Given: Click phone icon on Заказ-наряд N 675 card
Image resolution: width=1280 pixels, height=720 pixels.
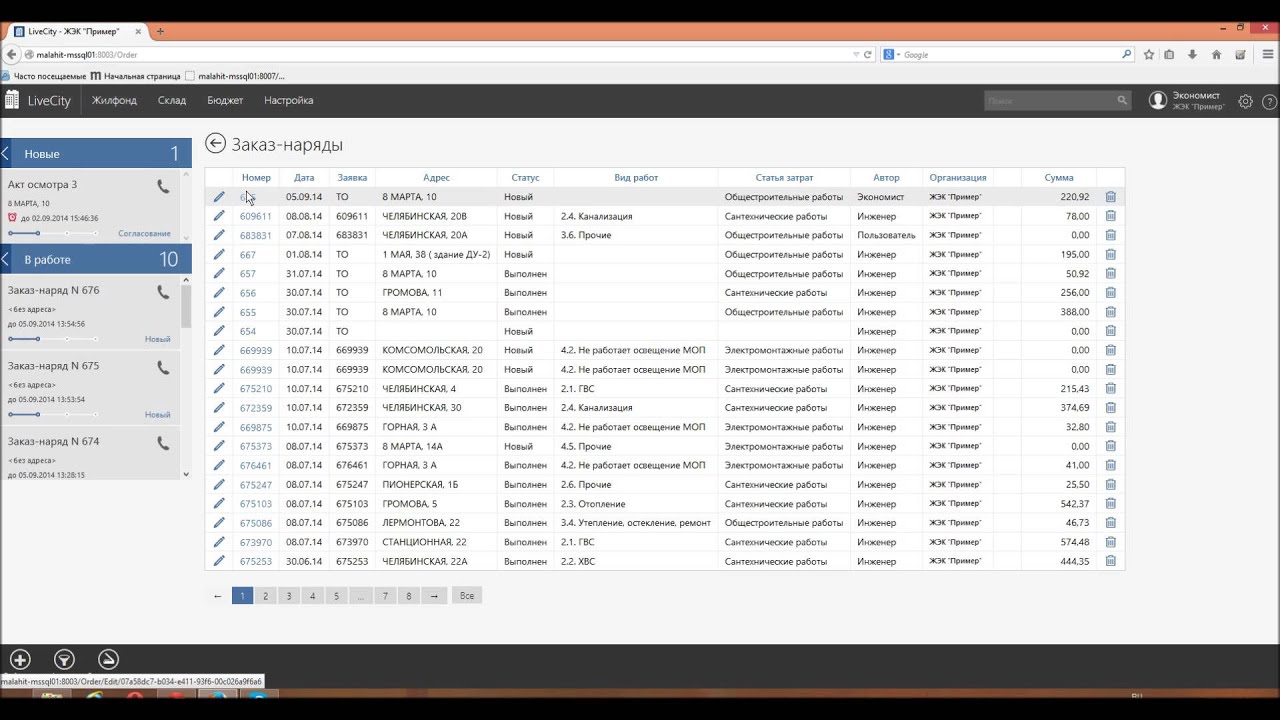Looking at the screenshot, I should click(x=163, y=368).
